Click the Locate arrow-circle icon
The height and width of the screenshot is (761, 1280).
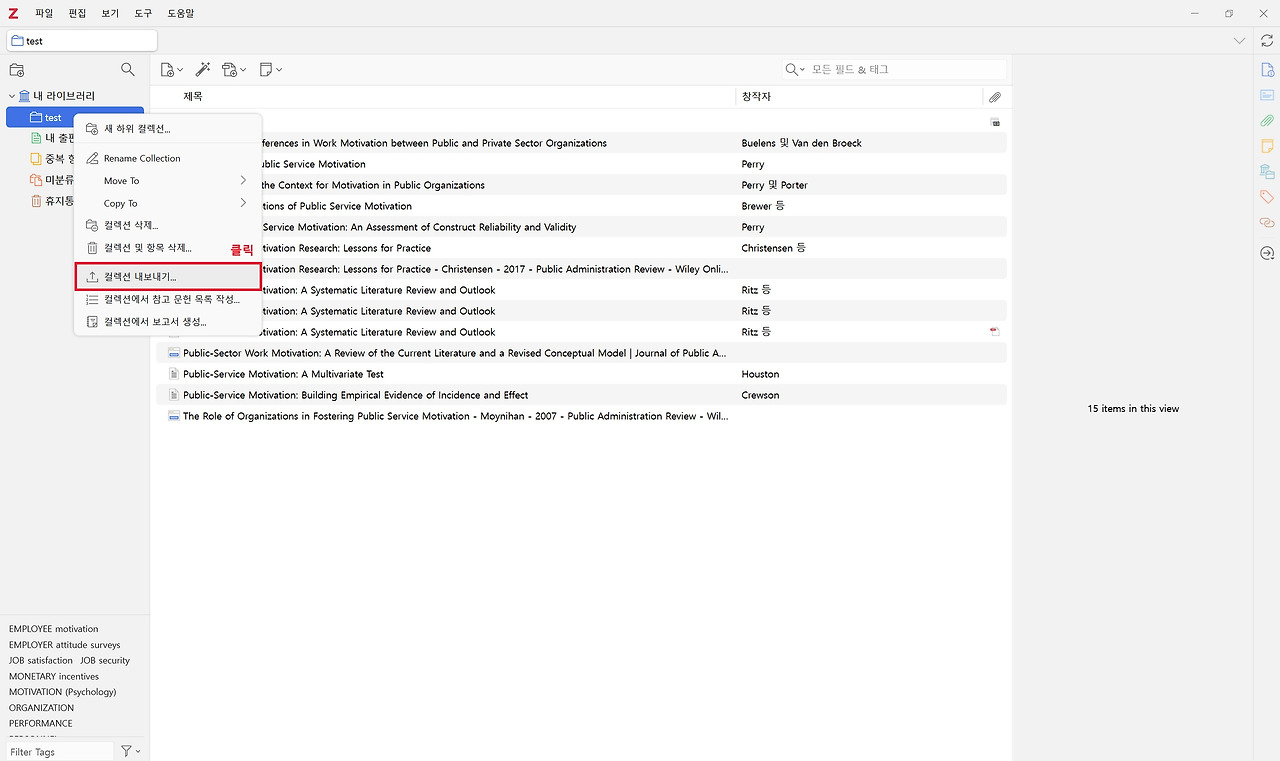[1267, 254]
